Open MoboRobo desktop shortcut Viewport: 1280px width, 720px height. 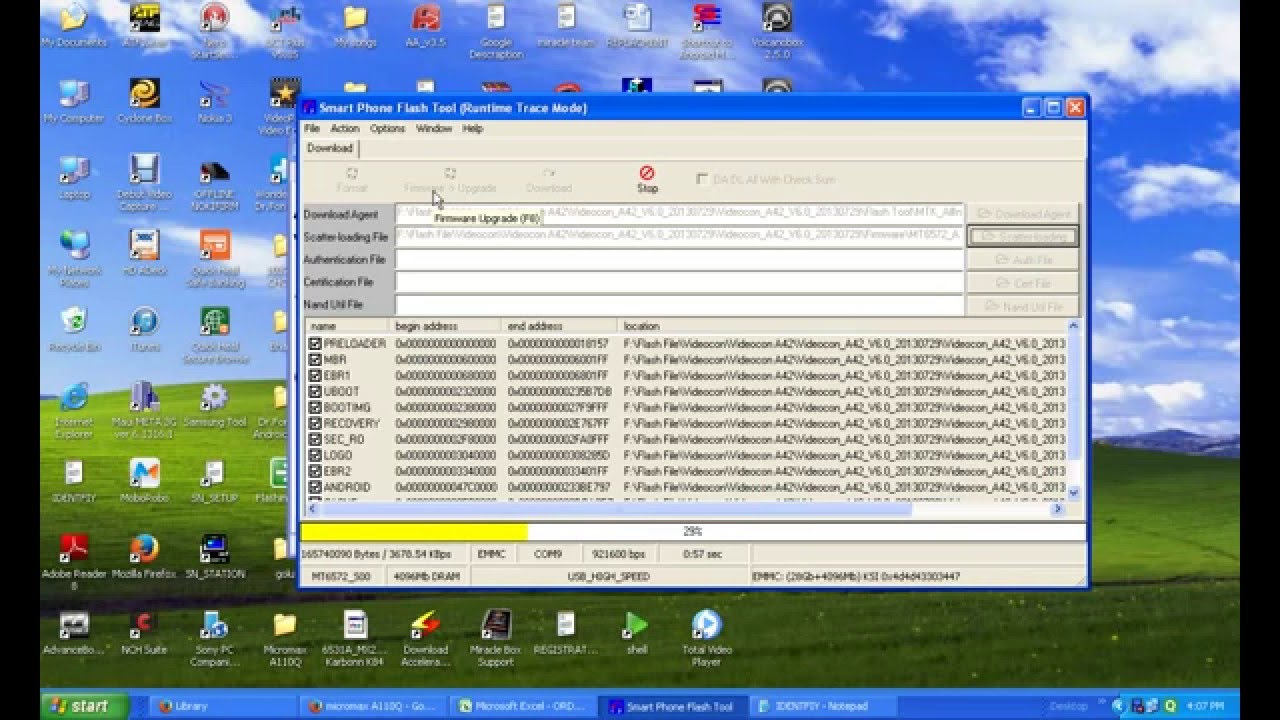(x=145, y=480)
